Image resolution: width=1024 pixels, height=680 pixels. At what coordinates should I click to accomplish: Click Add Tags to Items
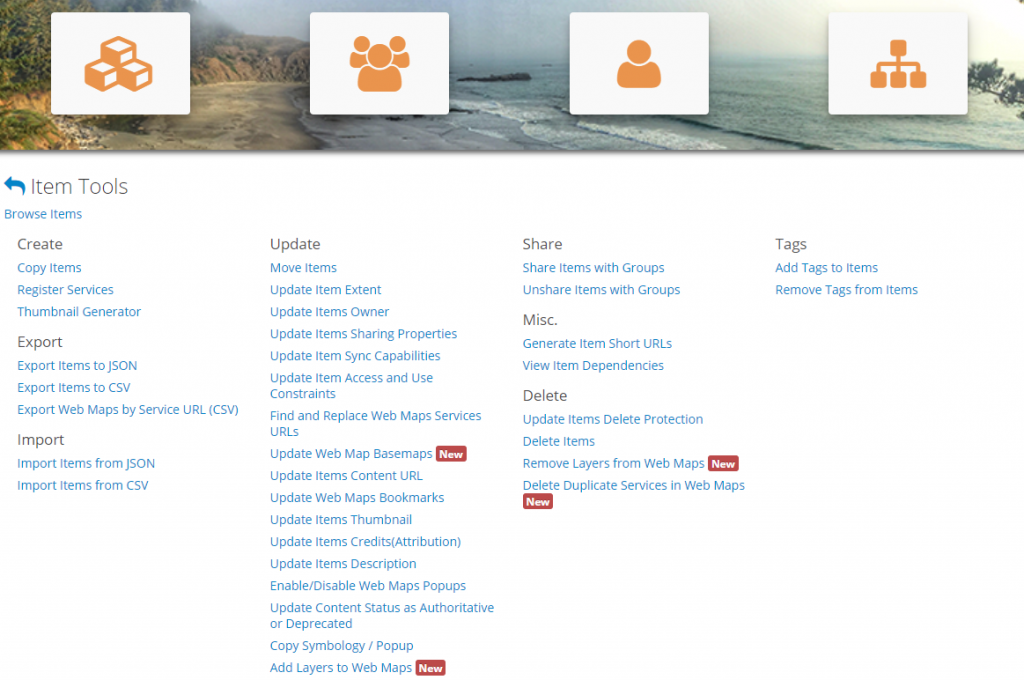coord(826,268)
